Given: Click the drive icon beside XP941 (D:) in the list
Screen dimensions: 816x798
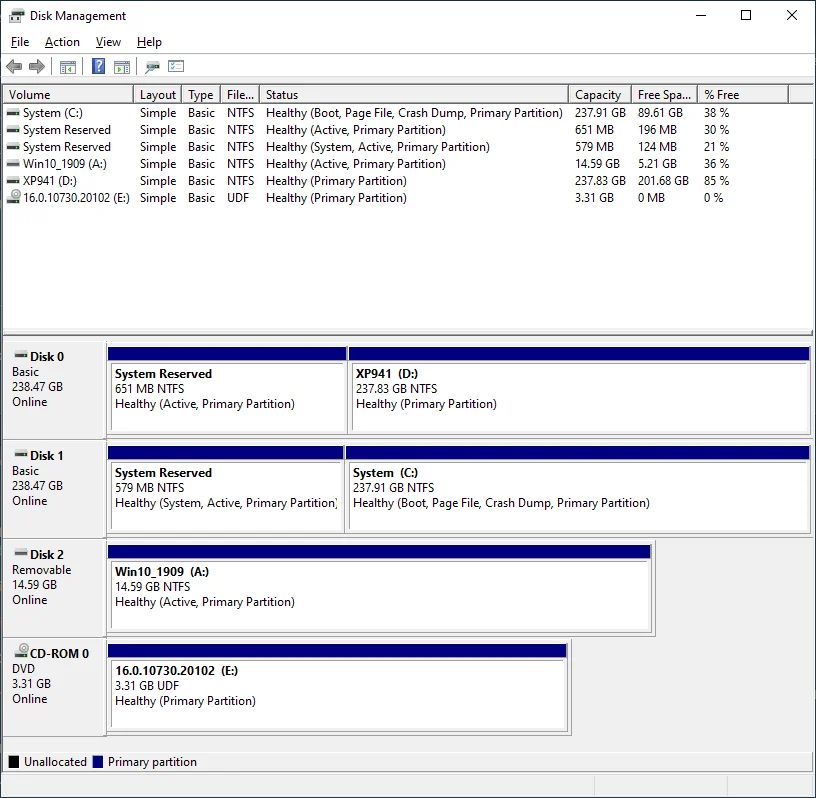Looking at the screenshot, I should [x=13, y=181].
